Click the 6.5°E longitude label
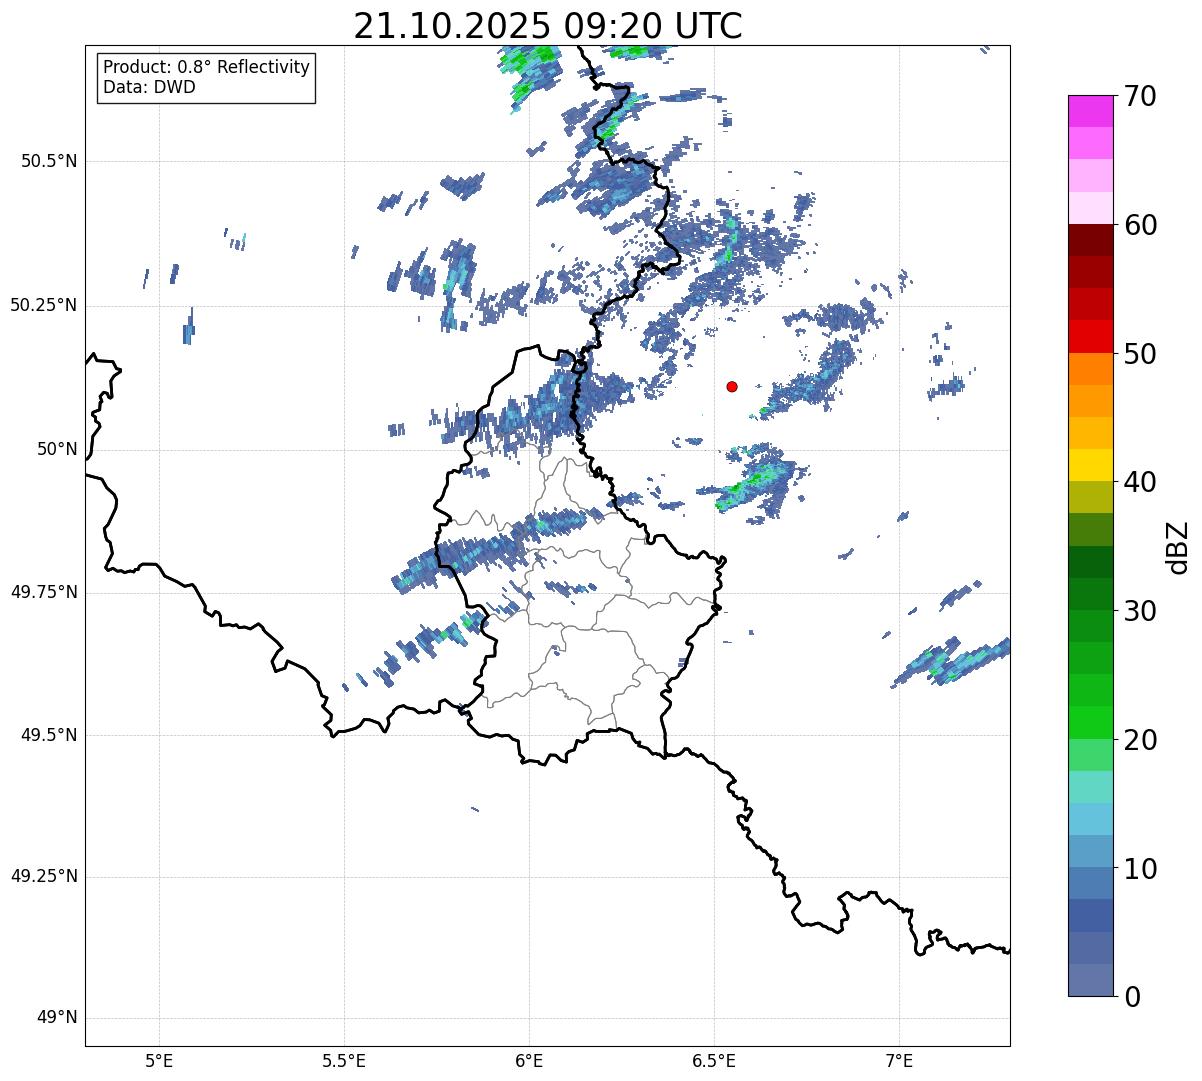Viewport: 1202px width, 1081px height. pyautogui.click(x=714, y=1061)
